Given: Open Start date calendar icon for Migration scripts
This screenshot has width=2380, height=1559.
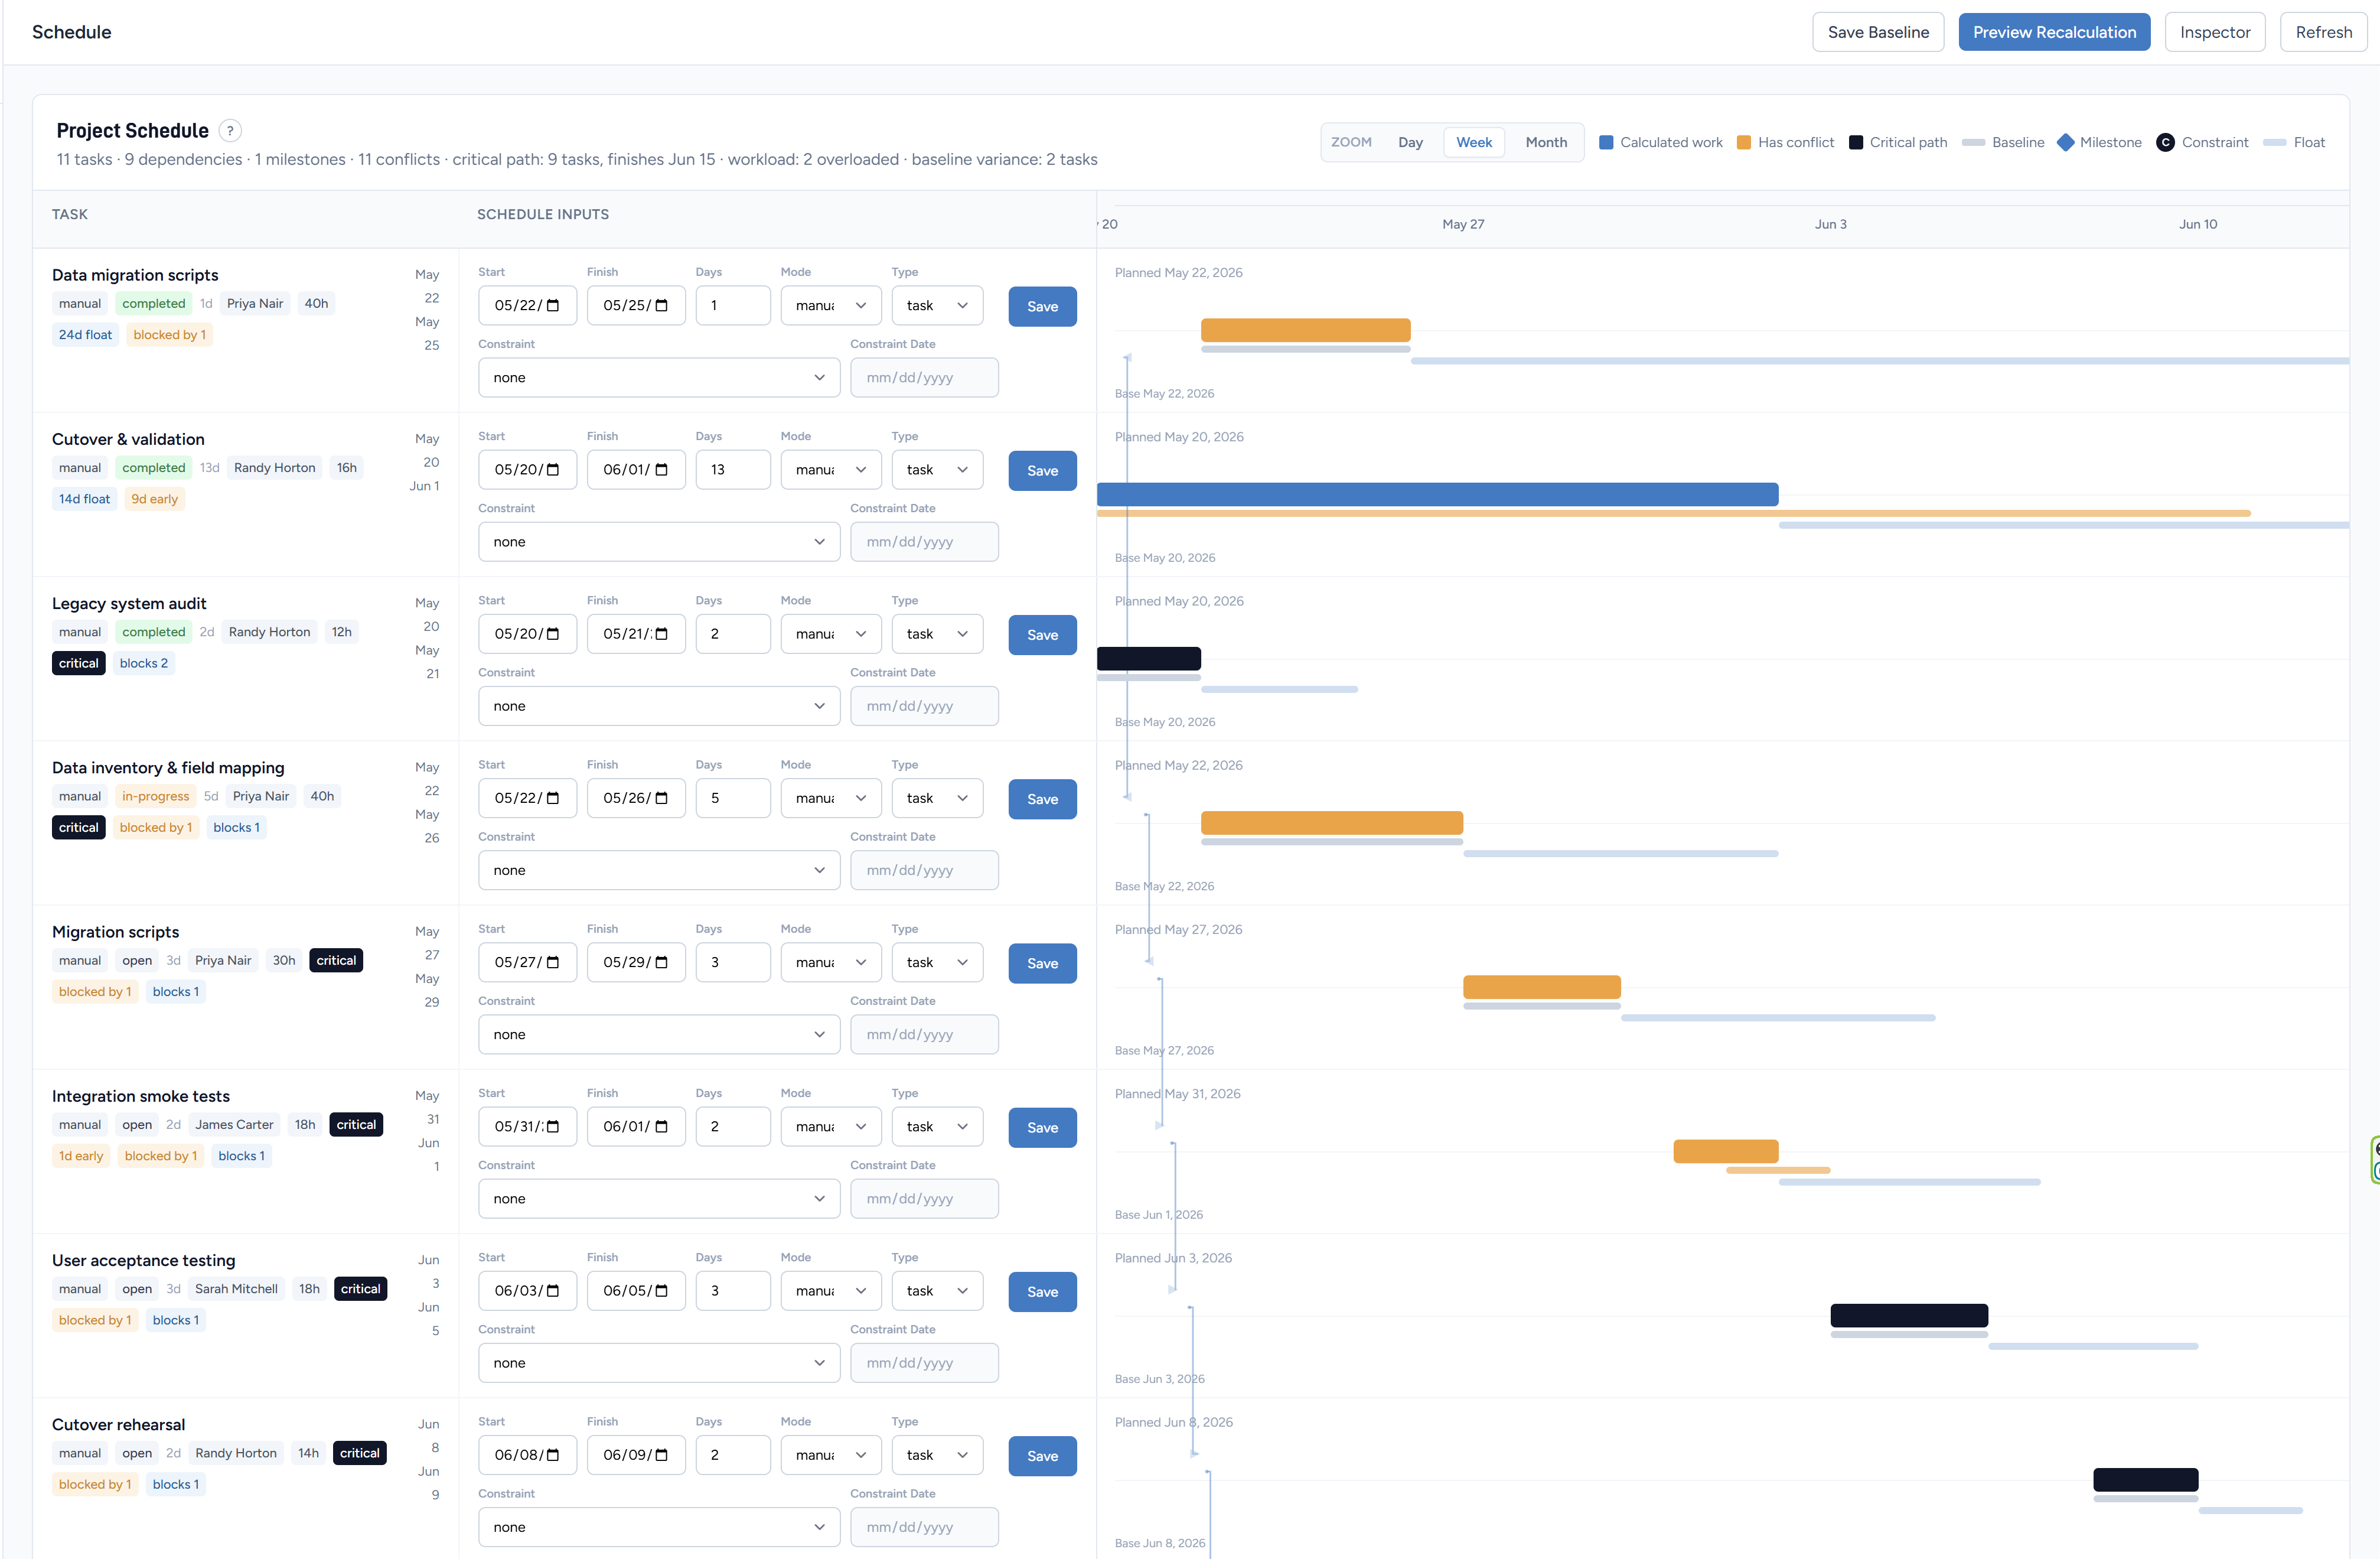Looking at the screenshot, I should [x=553, y=962].
